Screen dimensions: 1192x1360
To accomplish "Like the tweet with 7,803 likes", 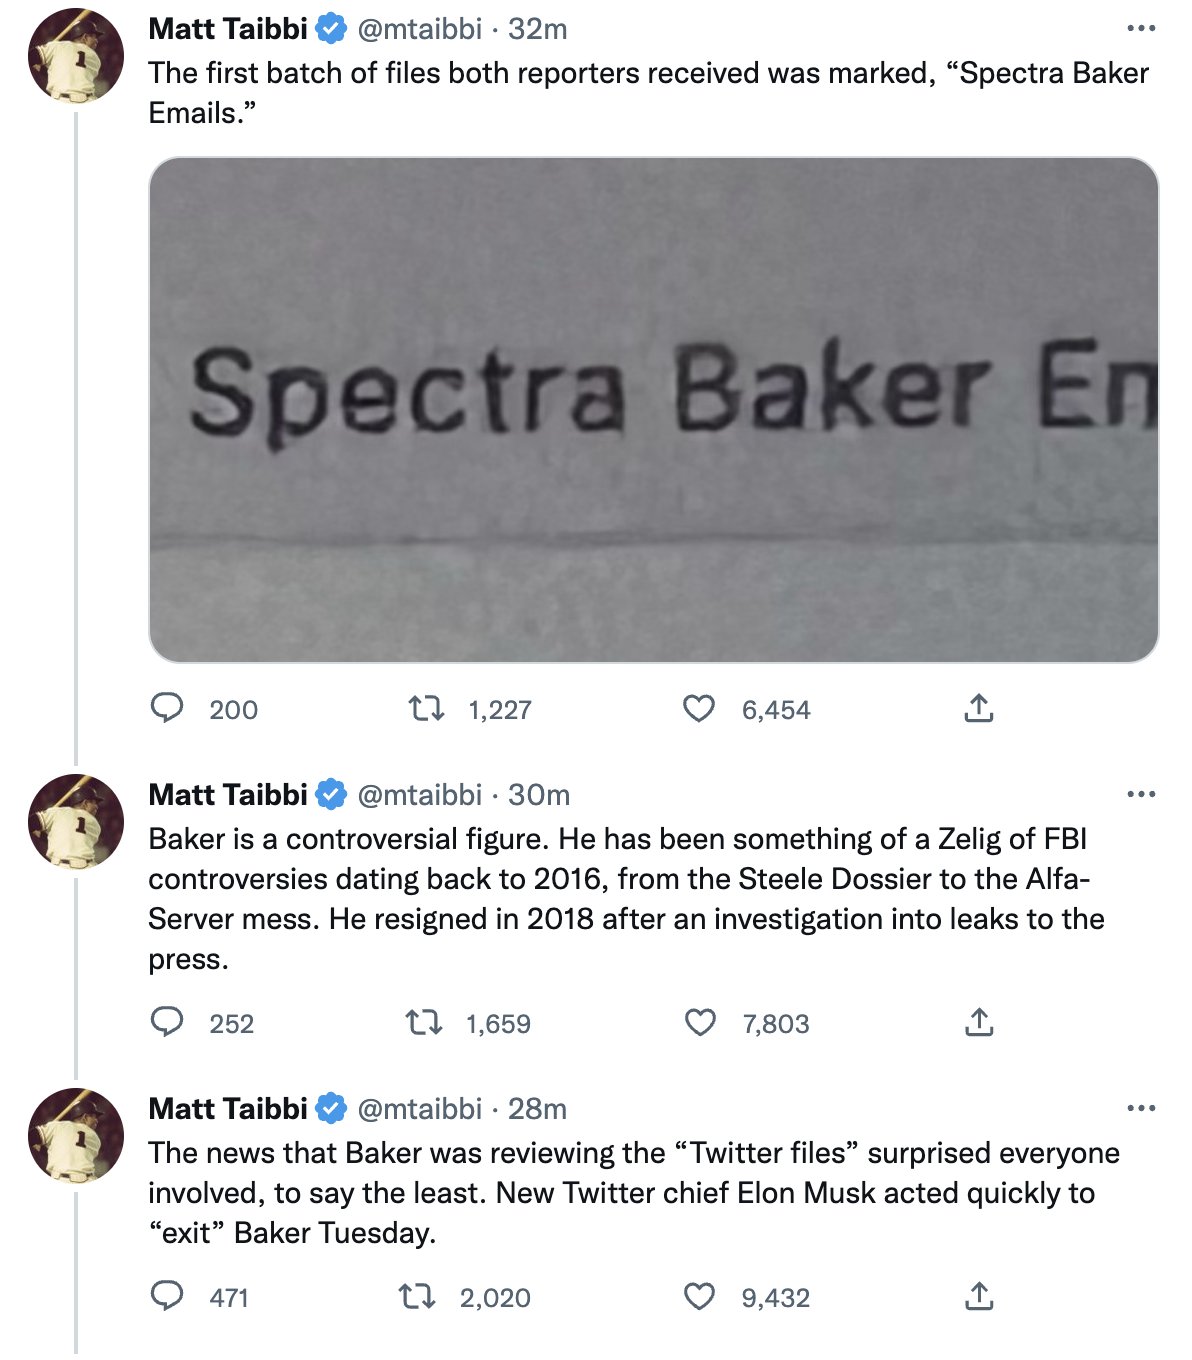I will [x=700, y=1022].
